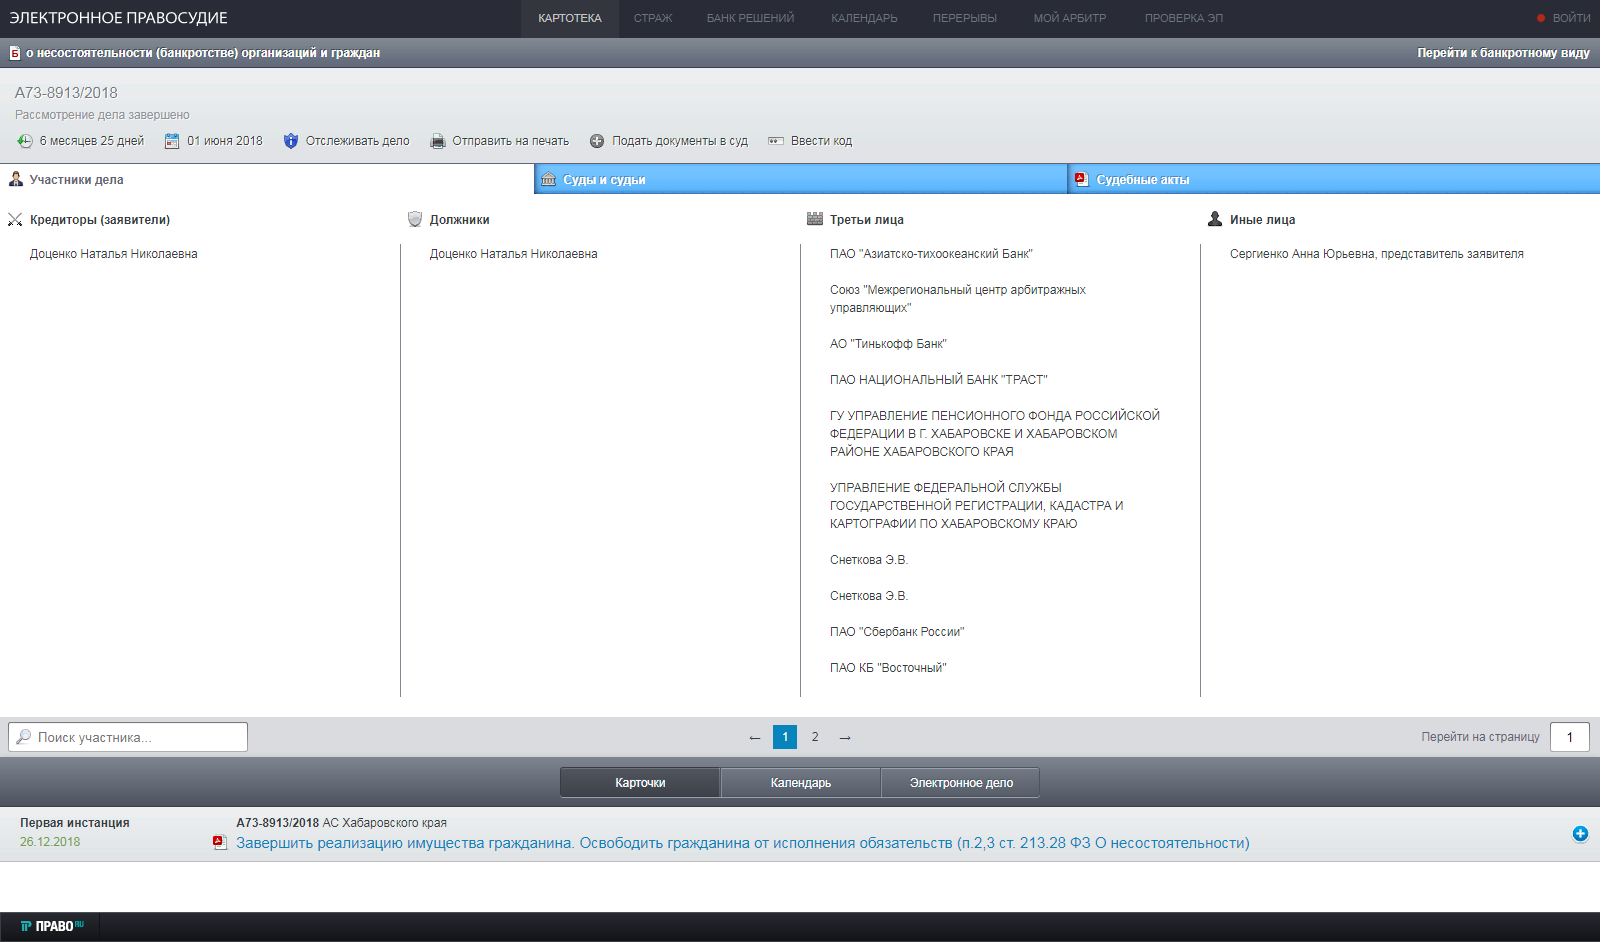This screenshot has width=1601, height=942.
Task: Click the shield icon to track the case
Action: [x=291, y=141]
